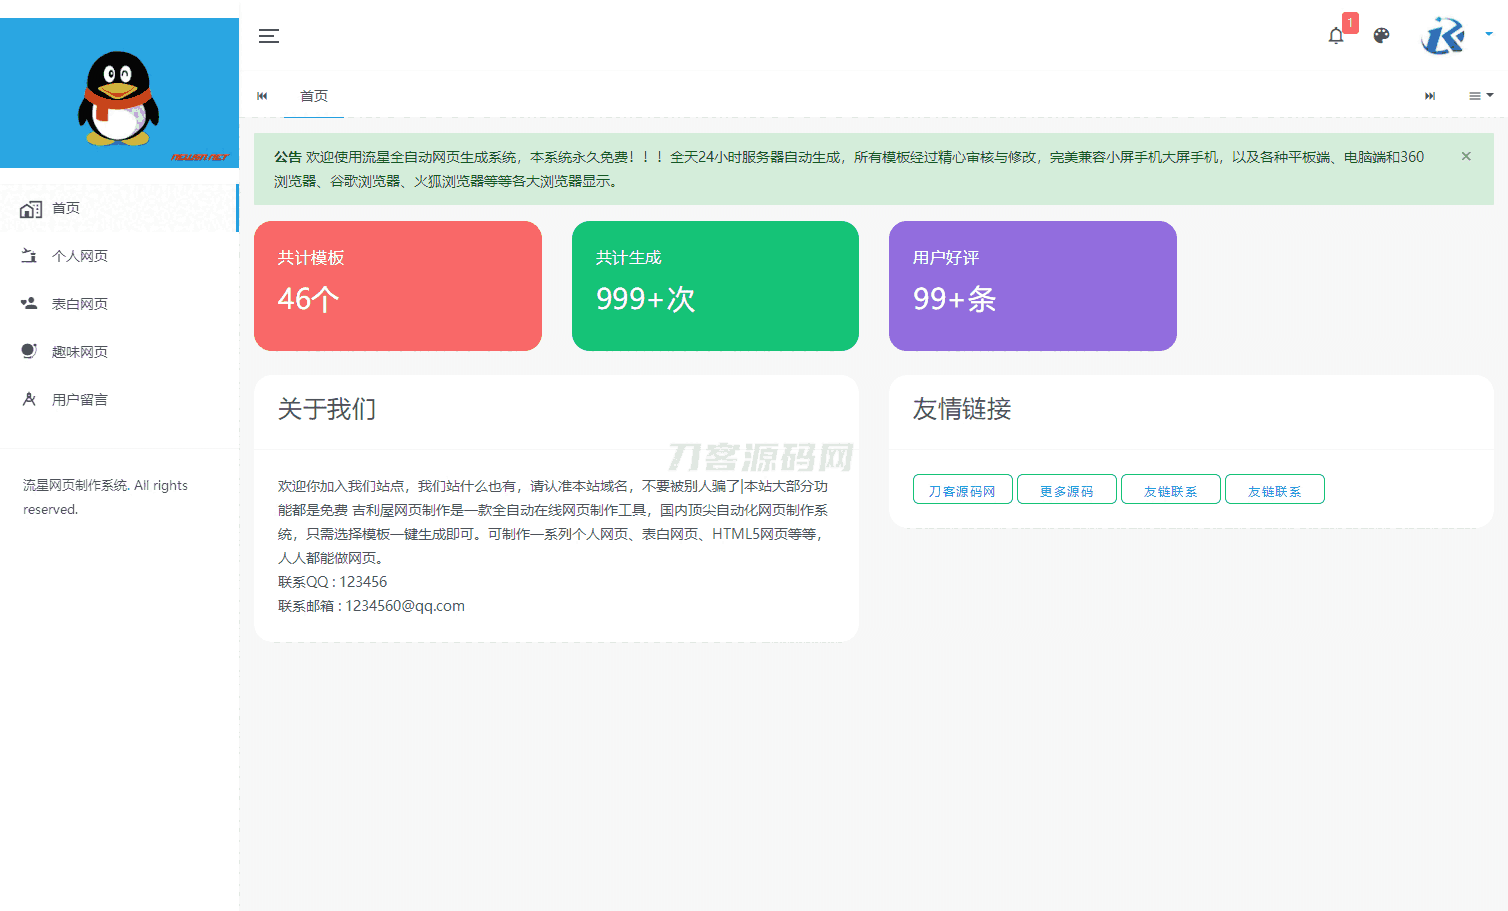
Task: Select the 个人网页 sidebar icon
Action: (x=30, y=255)
